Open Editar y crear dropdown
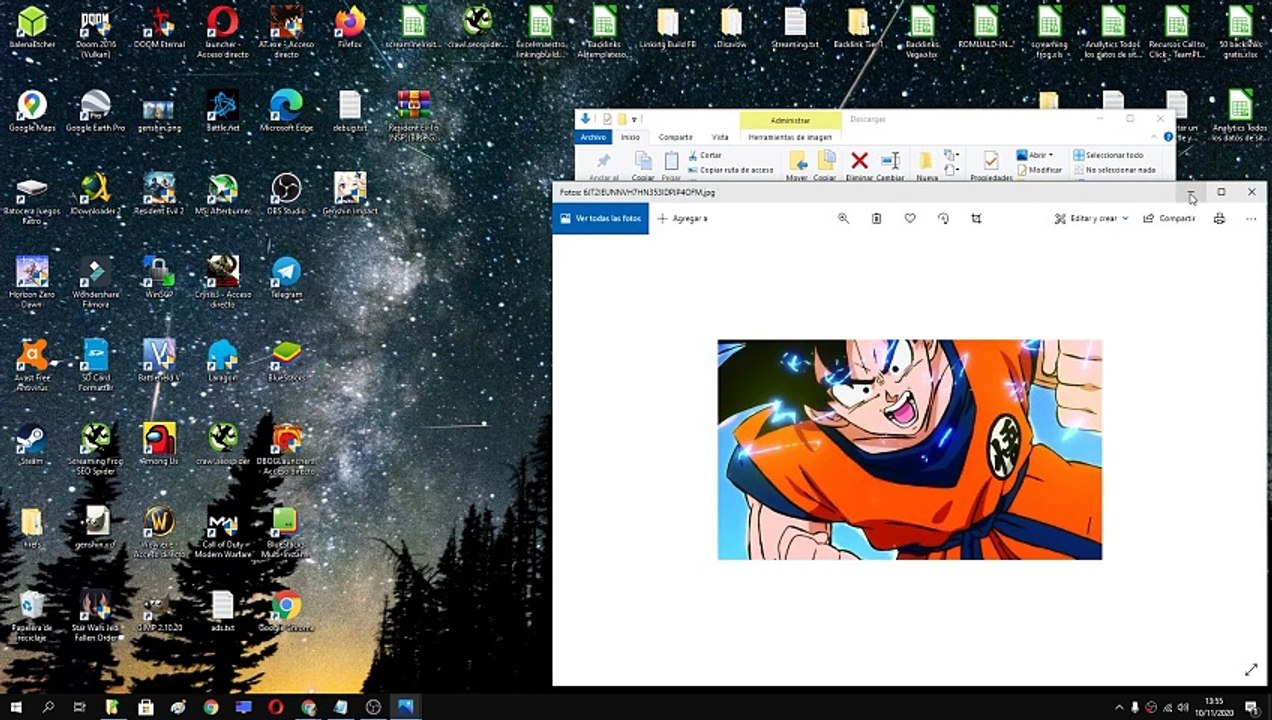Screen dimensions: 1272x720 pyautogui.click(x=1091, y=218)
